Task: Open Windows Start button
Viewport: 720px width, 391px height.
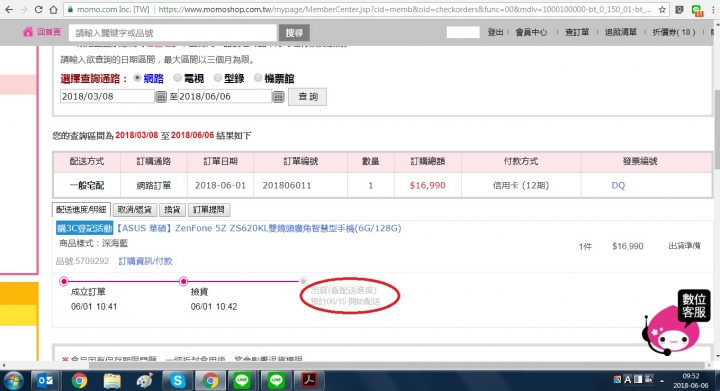Action: tap(13, 381)
